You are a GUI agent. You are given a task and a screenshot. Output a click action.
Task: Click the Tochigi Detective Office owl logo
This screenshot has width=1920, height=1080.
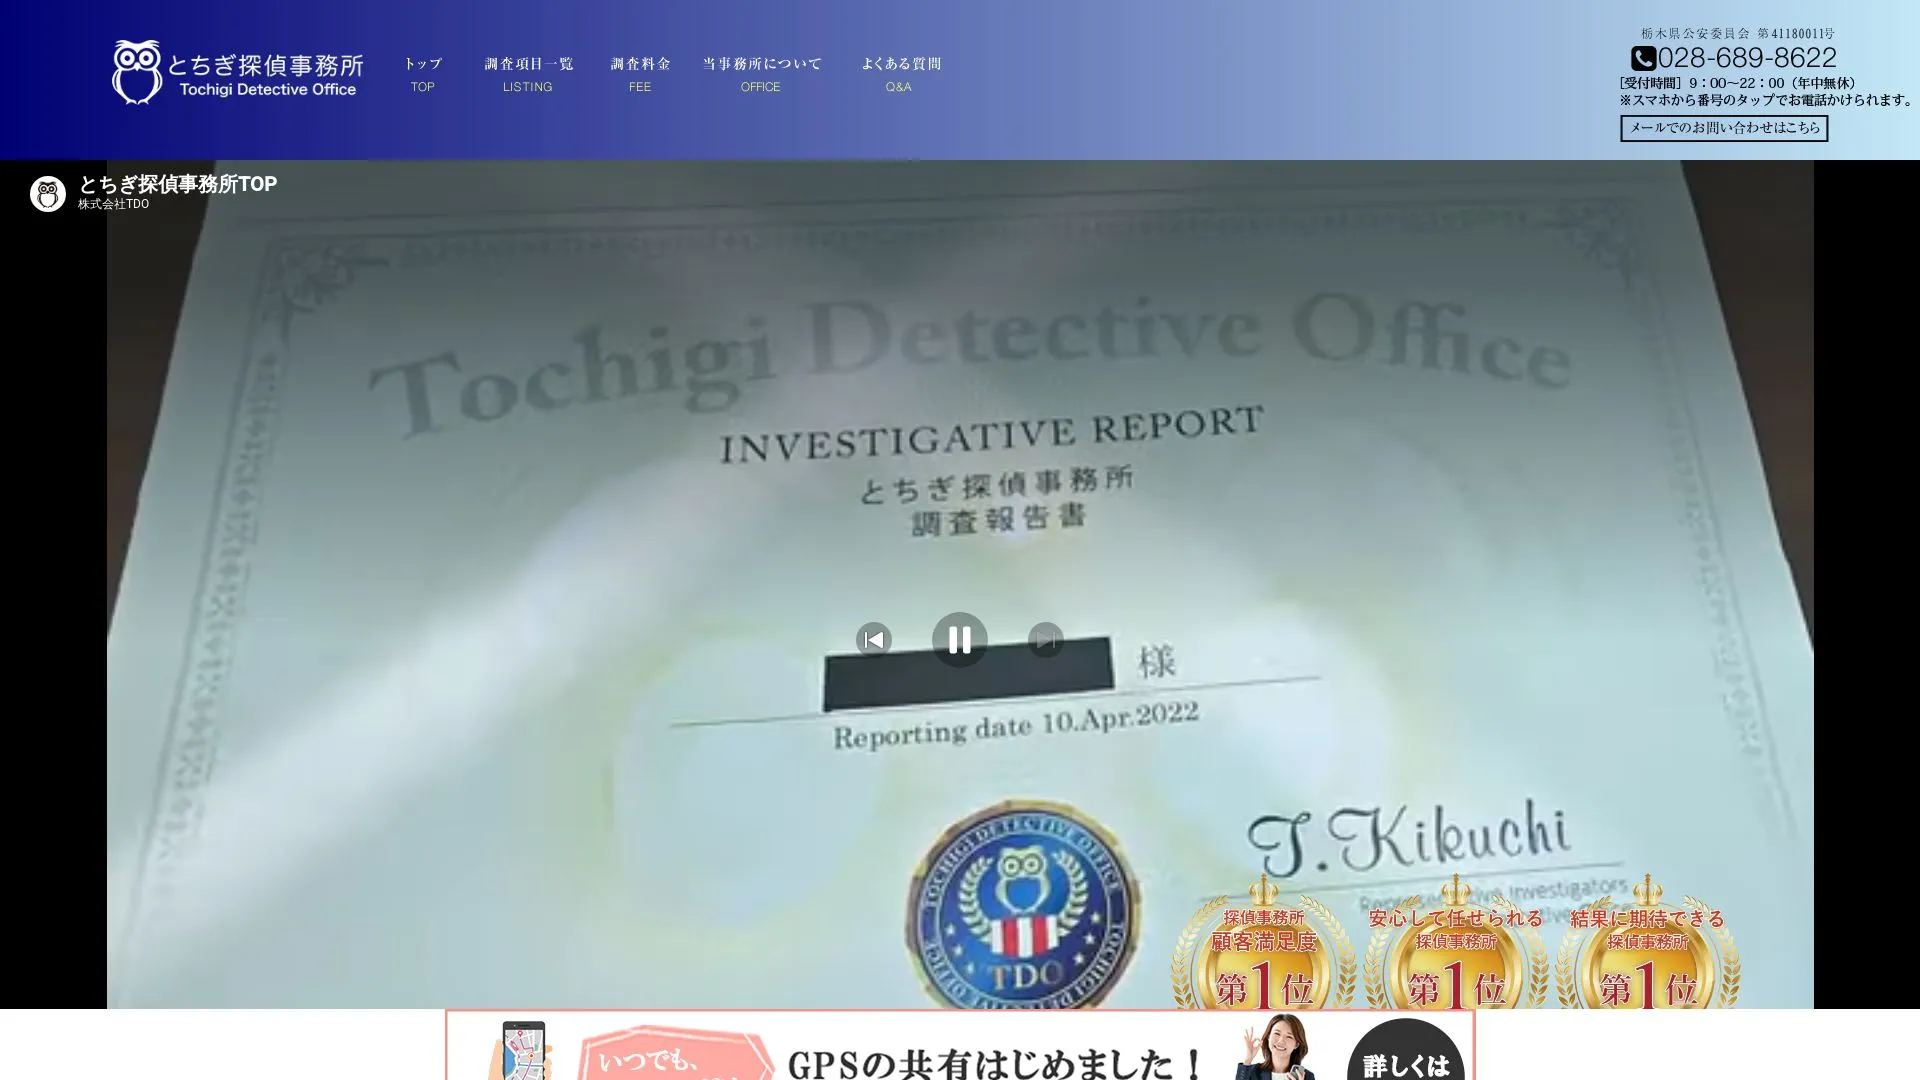coord(237,72)
